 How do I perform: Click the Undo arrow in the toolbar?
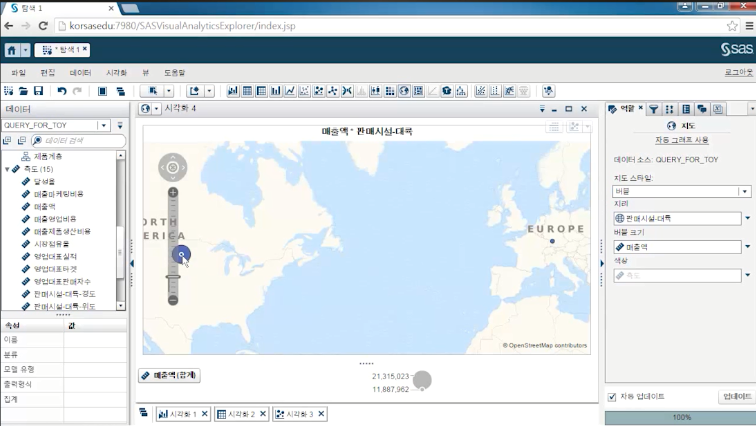coord(61,91)
